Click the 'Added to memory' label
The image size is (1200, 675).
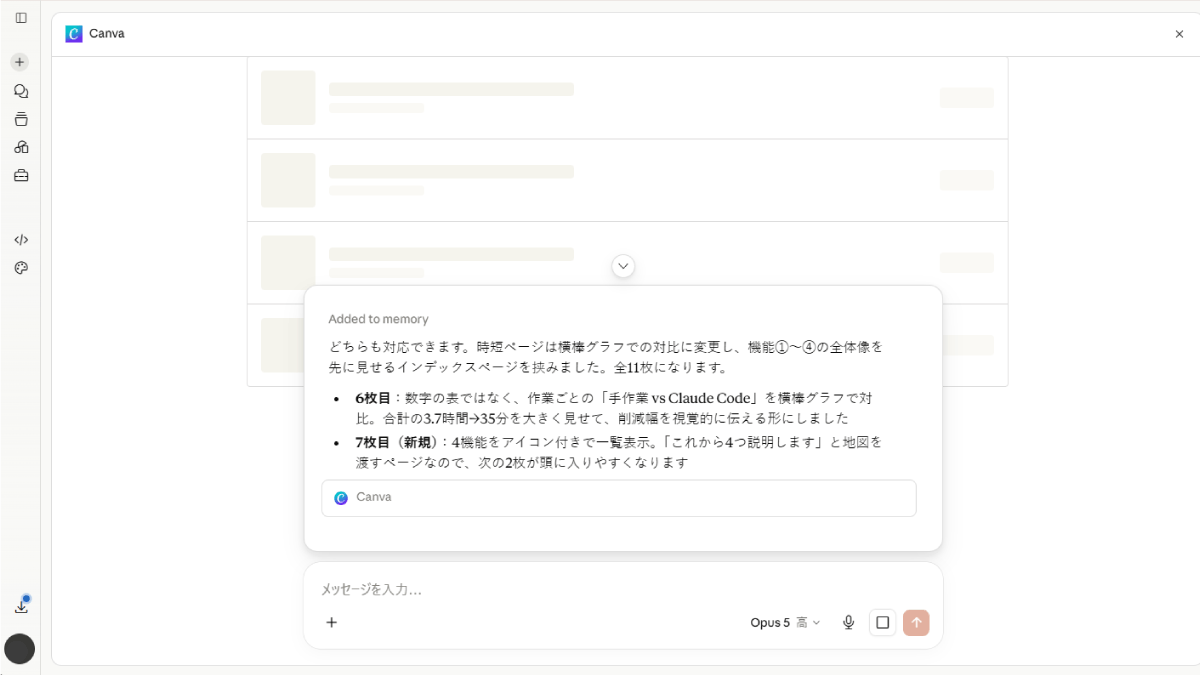[378, 319]
